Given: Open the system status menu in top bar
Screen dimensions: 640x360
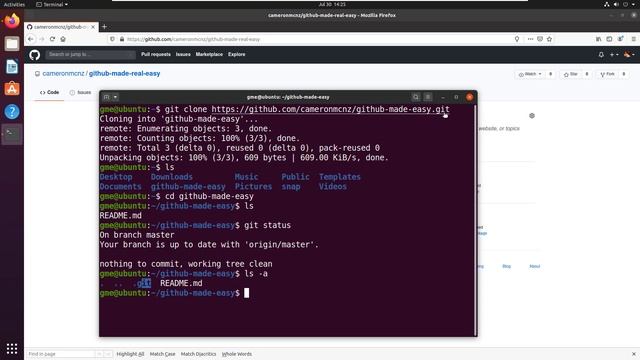Looking at the screenshot, I should point(620,4).
